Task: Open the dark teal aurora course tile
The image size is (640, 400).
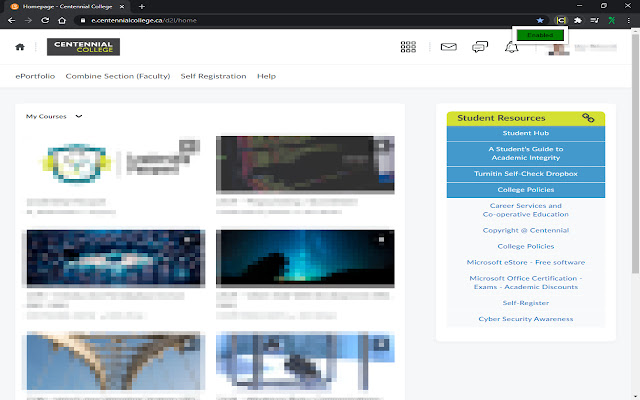Action: [305, 258]
